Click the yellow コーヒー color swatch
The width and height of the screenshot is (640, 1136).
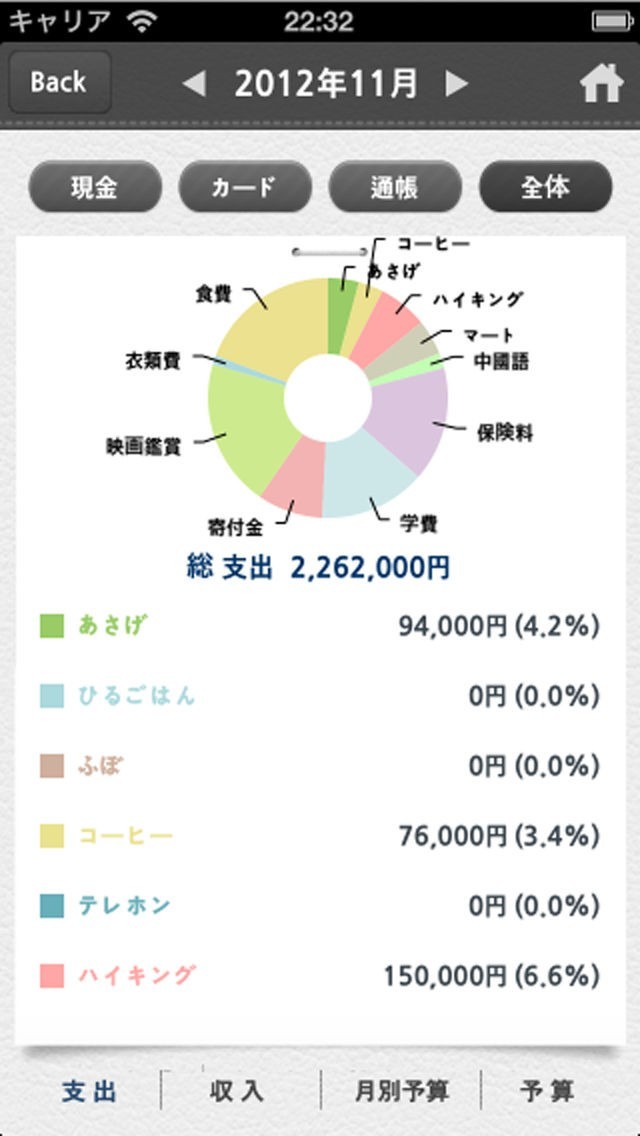click(x=52, y=836)
